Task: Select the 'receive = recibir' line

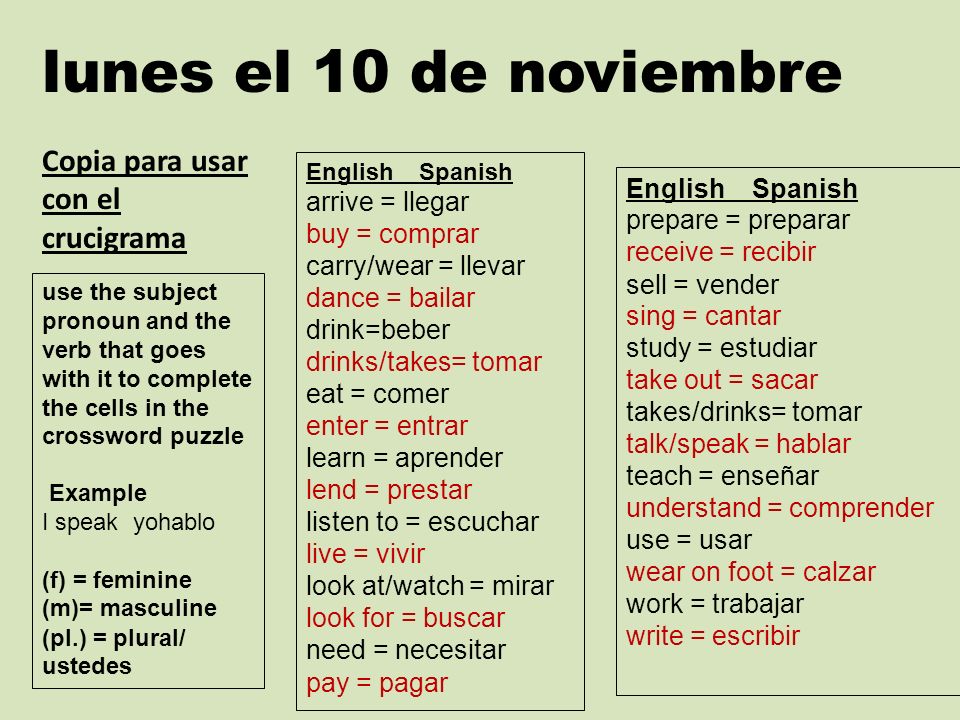Action: pos(721,252)
